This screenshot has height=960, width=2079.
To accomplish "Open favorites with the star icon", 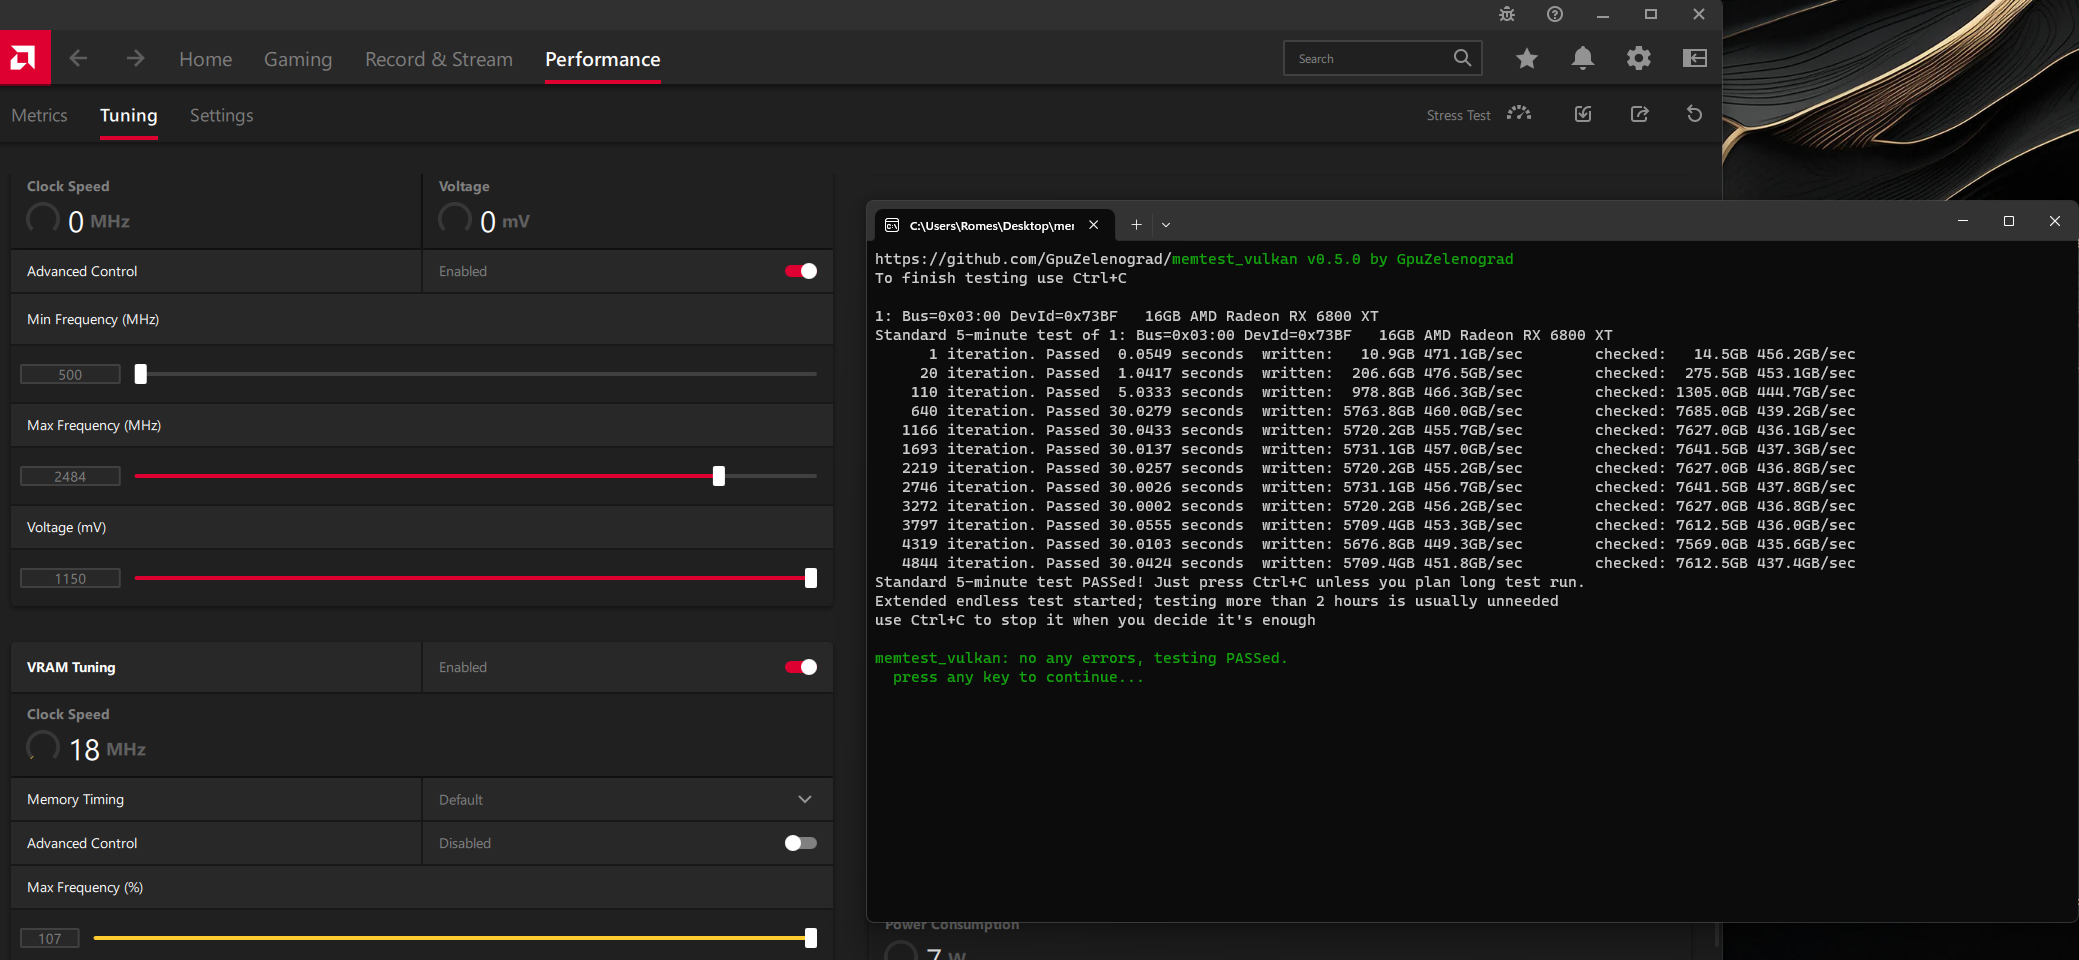I will [x=1526, y=58].
